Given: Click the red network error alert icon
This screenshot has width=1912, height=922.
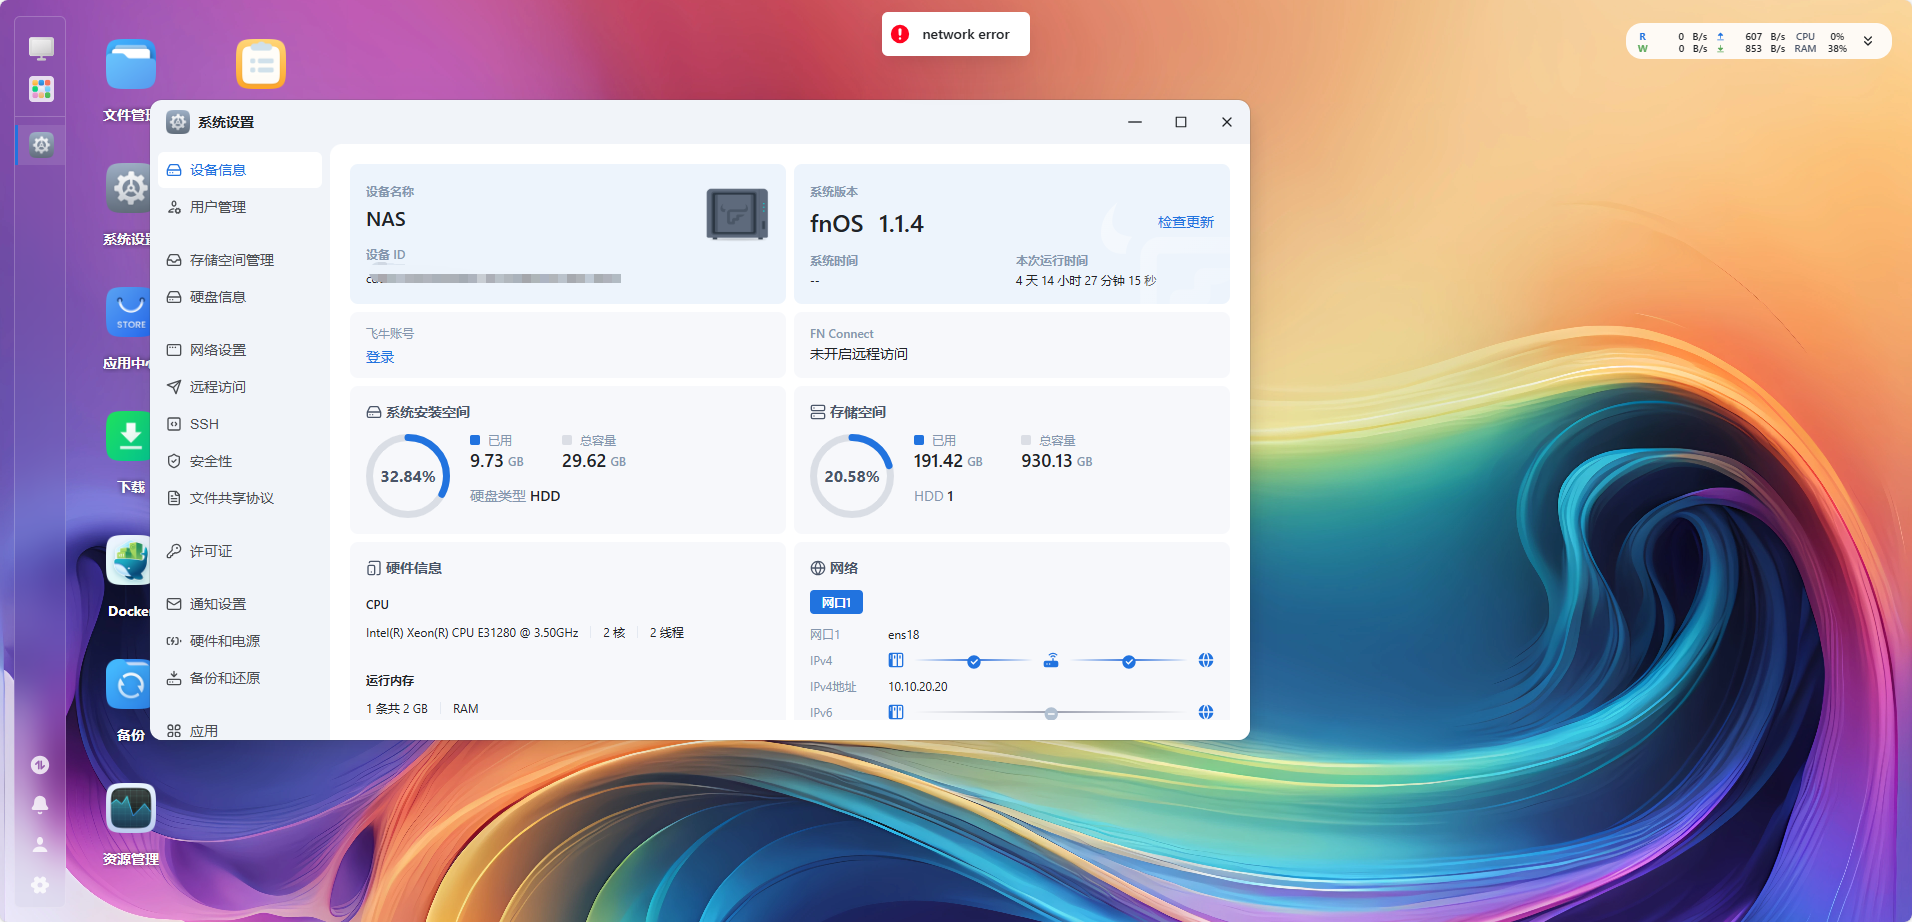Looking at the screenshot, I should [x=900, y=34].
